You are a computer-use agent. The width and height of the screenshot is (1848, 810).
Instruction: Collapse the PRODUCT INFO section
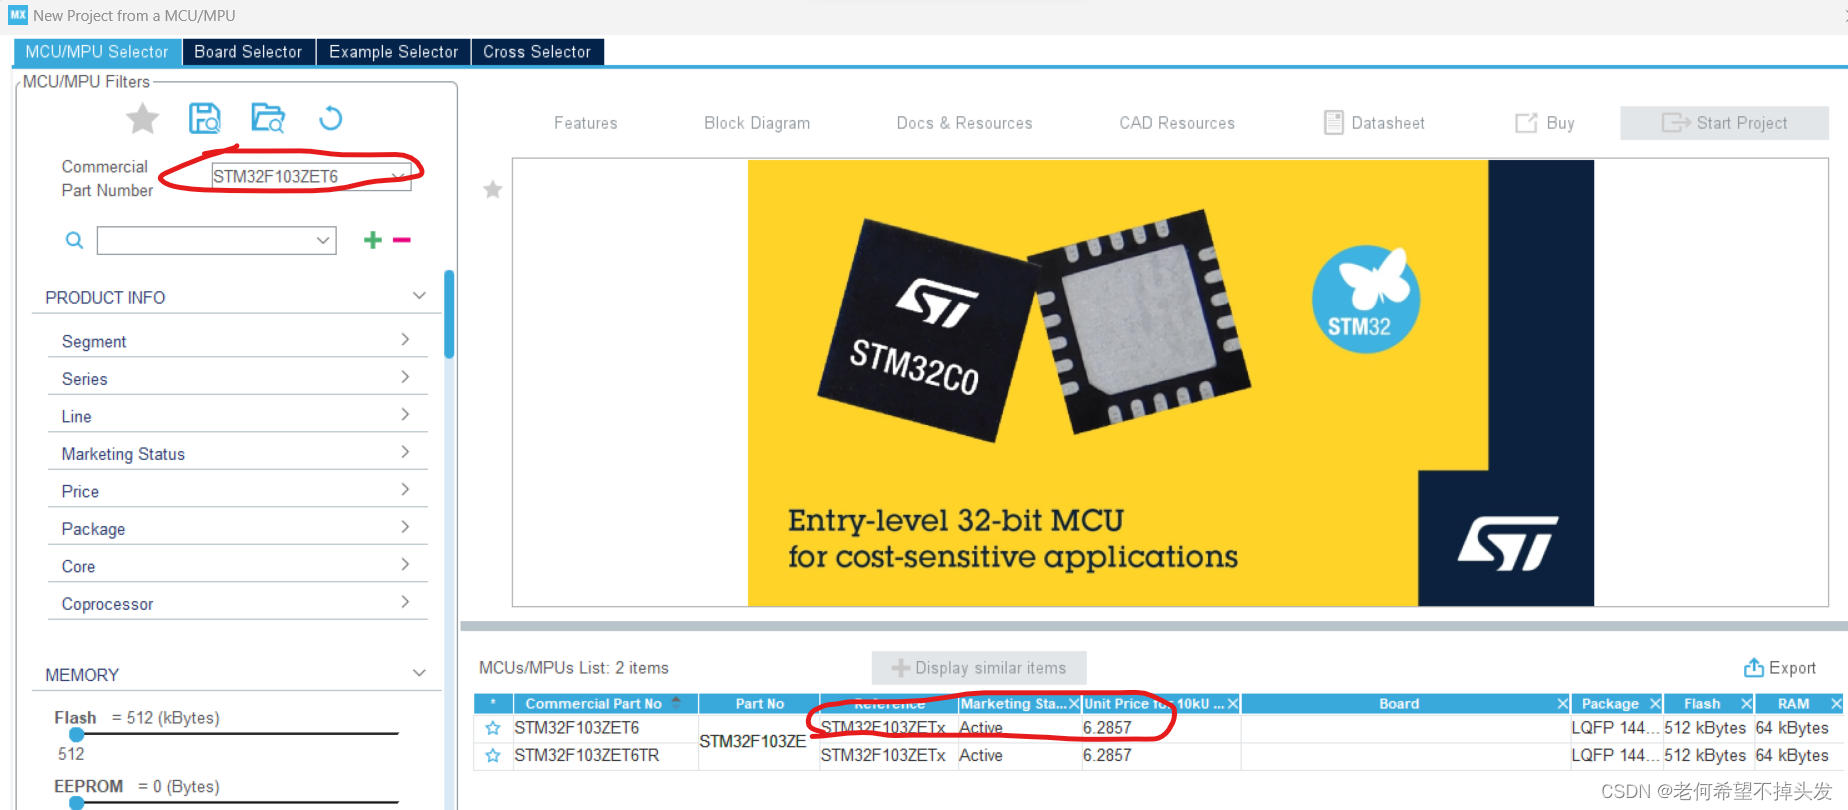[419, 296]
